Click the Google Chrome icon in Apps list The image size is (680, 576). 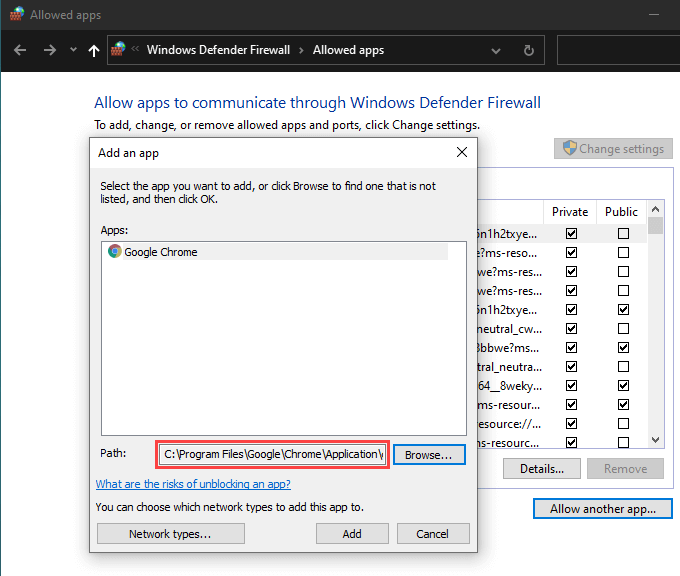(x=115, y=252)
